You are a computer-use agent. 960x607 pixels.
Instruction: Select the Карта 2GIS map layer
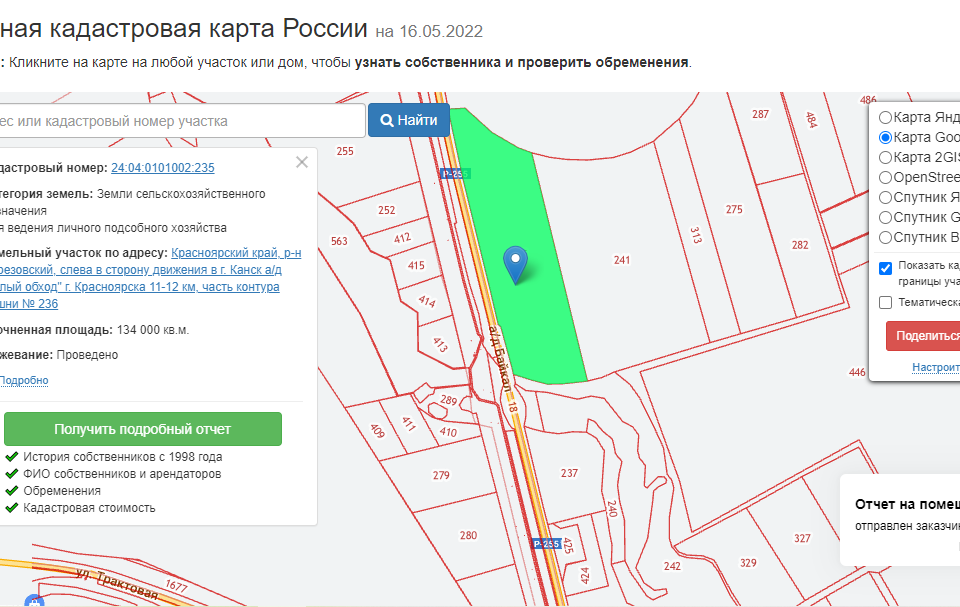click(x=885, y=157)
